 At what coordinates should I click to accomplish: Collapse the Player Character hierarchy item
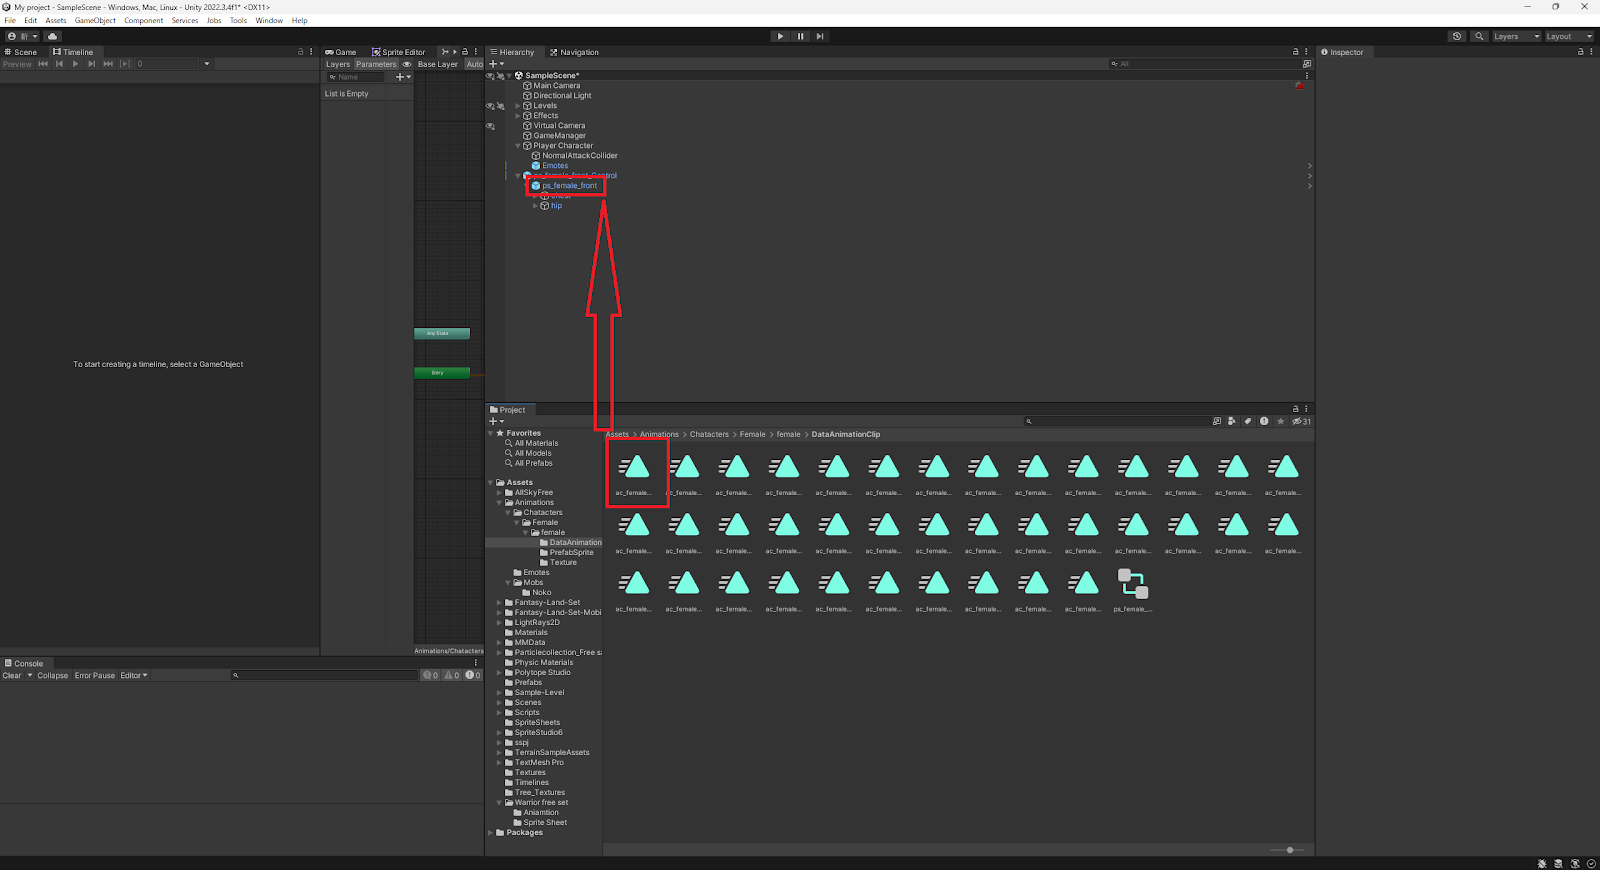click(x=518, y=146)
